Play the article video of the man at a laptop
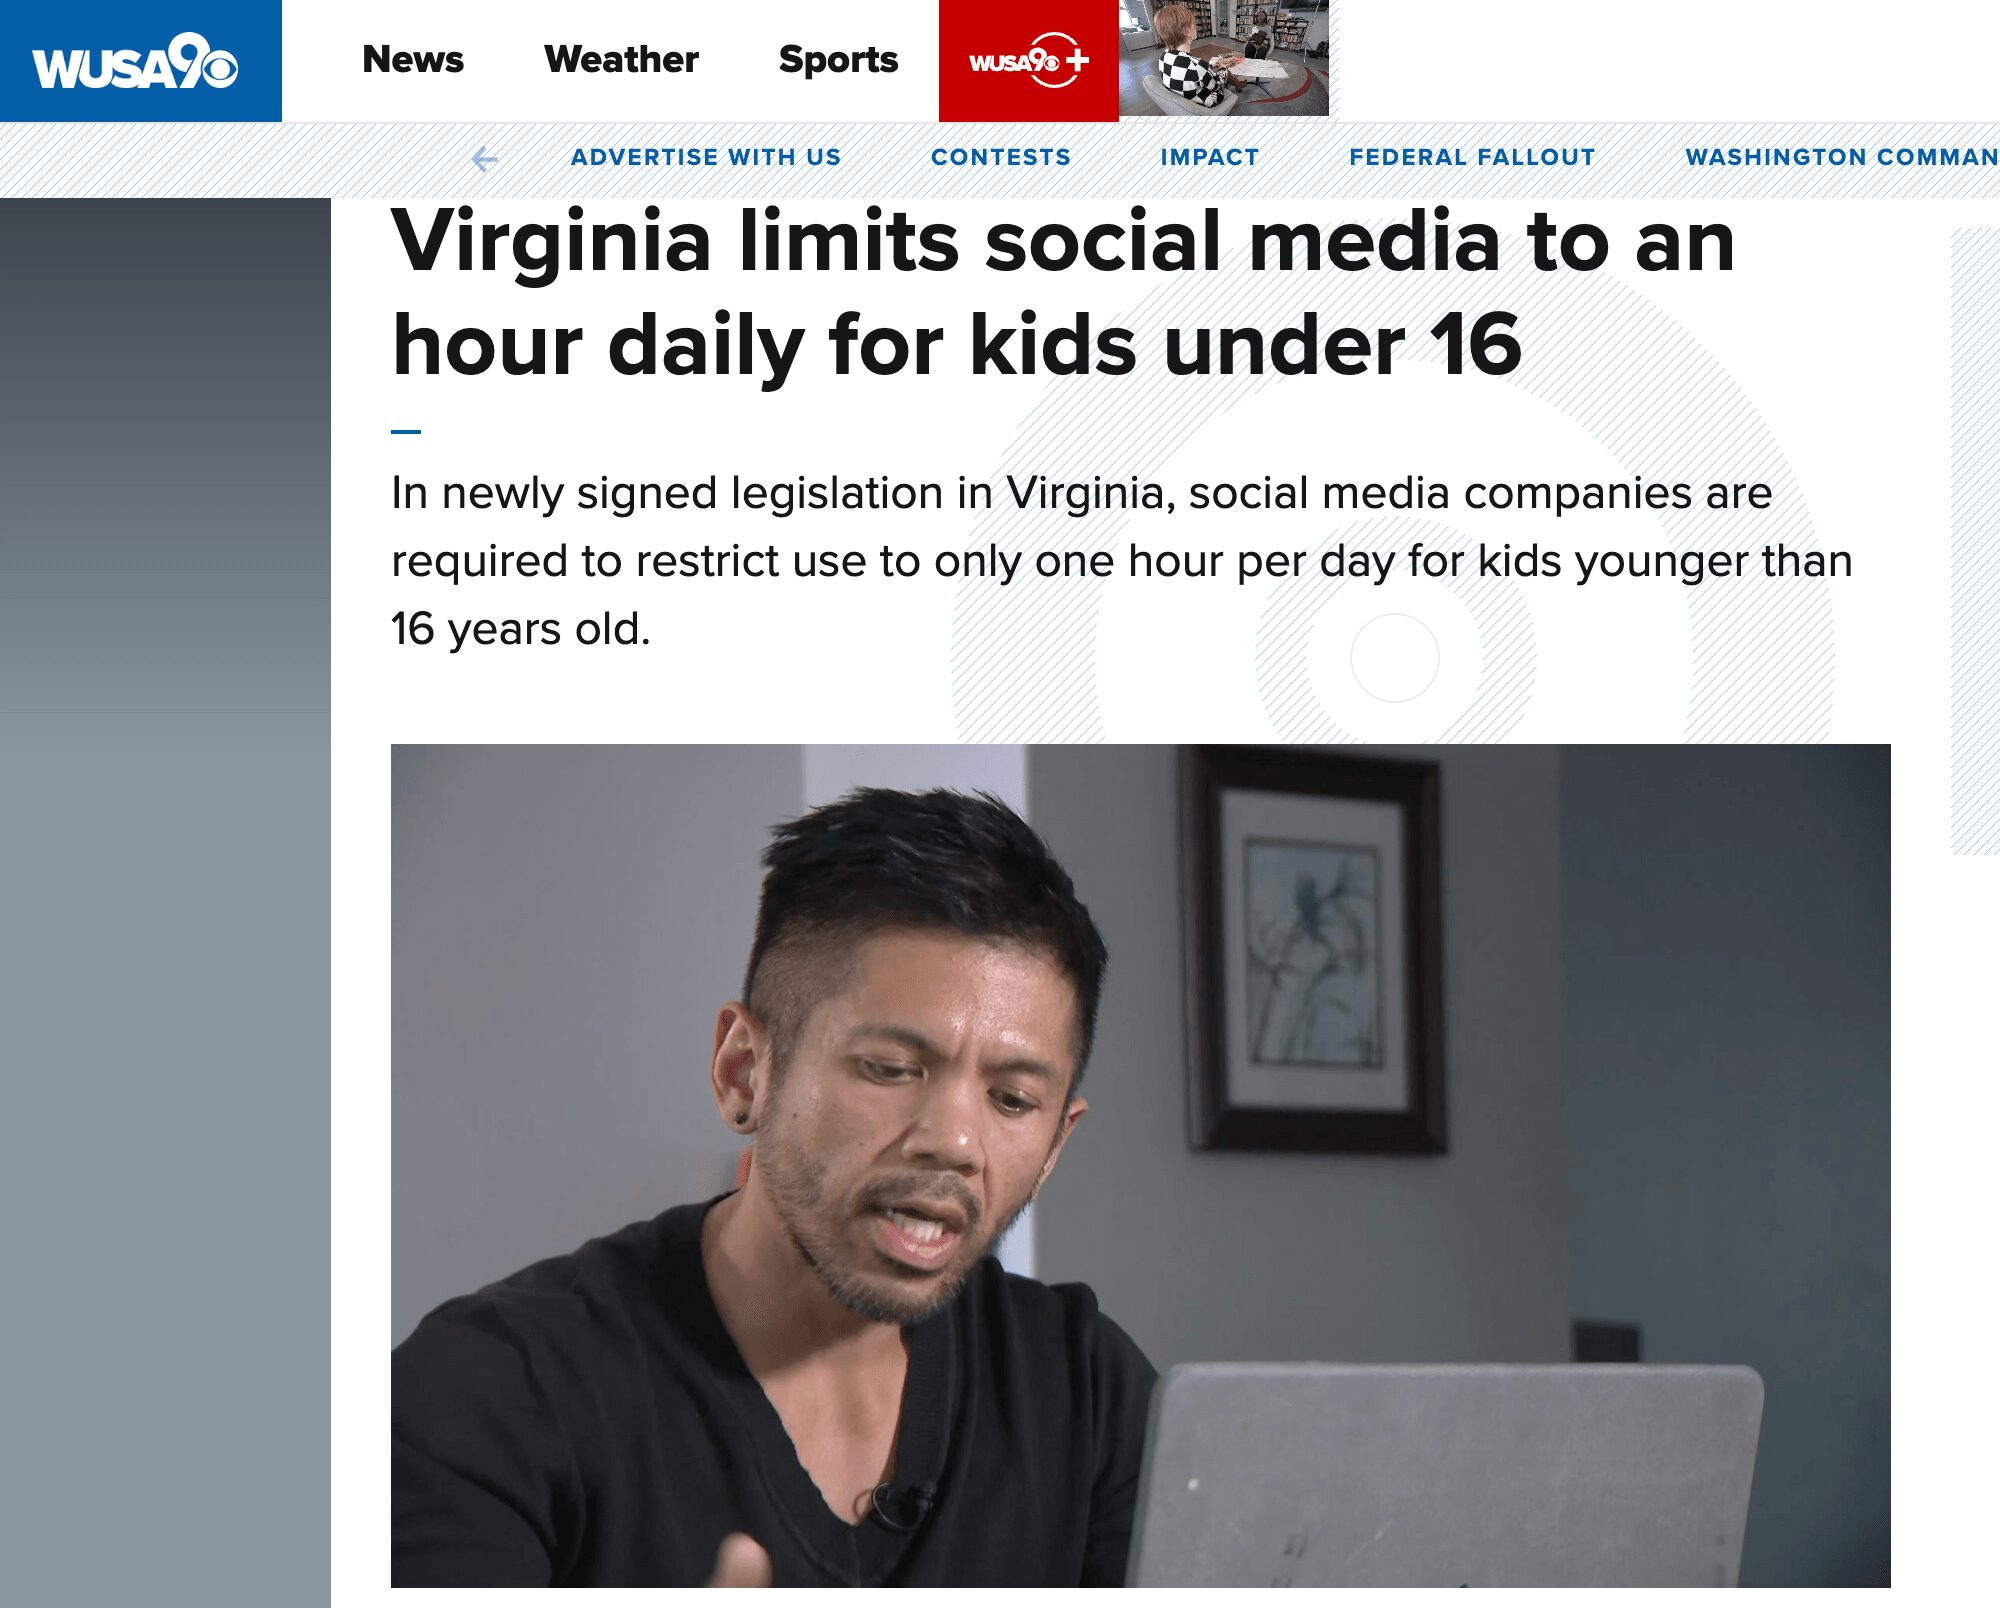Screen dimensions: 2000x1608 tap(1140, 1165)
